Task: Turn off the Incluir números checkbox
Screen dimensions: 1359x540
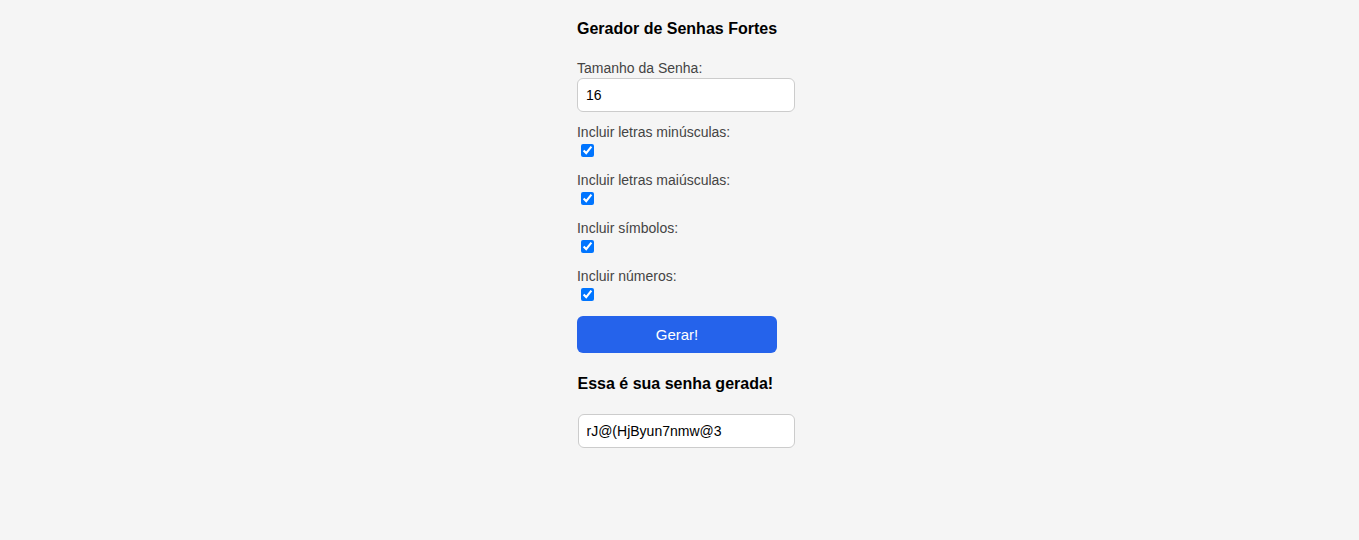Action: pyautogui.click(x=587, y=295)
